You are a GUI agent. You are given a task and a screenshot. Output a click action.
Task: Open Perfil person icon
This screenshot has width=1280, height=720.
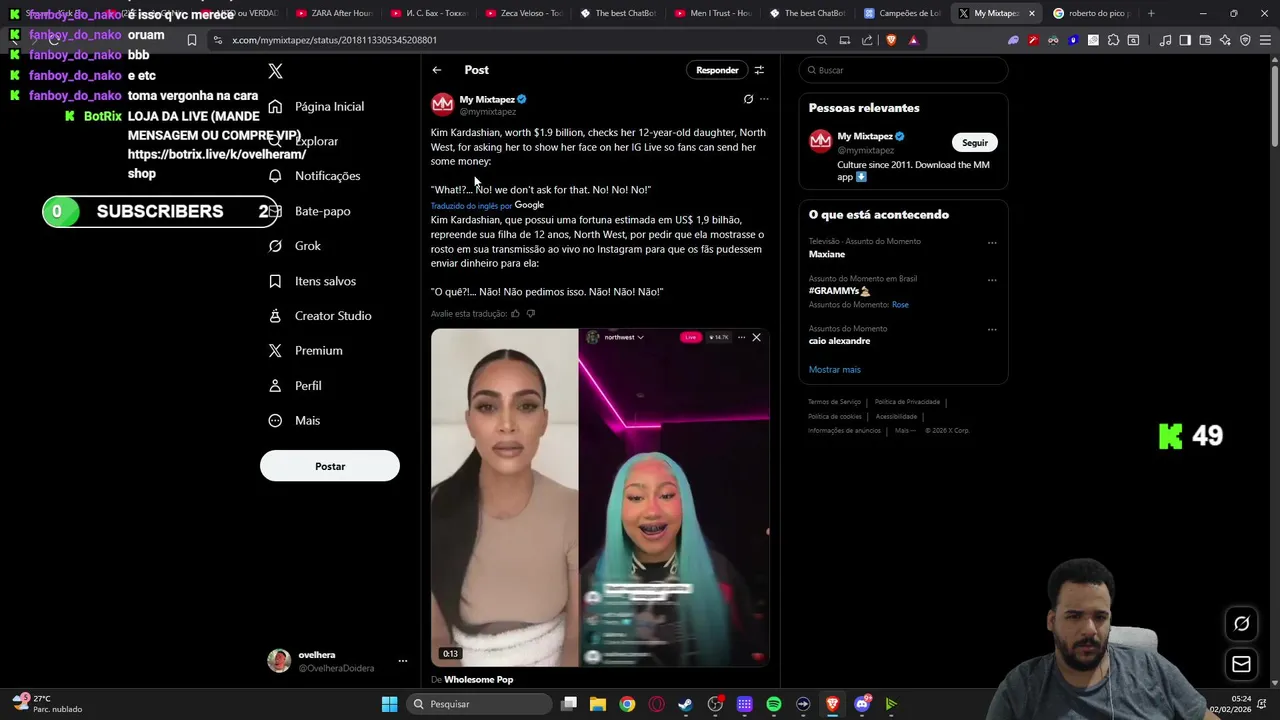point(275,385)
